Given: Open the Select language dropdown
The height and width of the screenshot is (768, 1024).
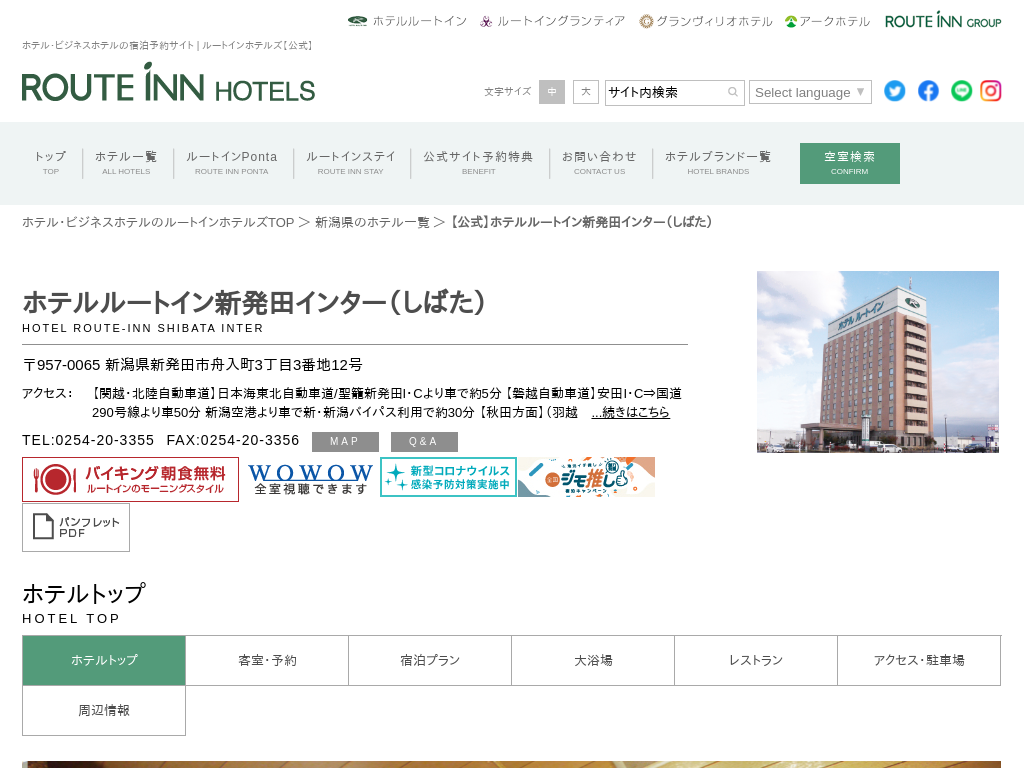Looking at the screenshot, I should click(810, 92).
